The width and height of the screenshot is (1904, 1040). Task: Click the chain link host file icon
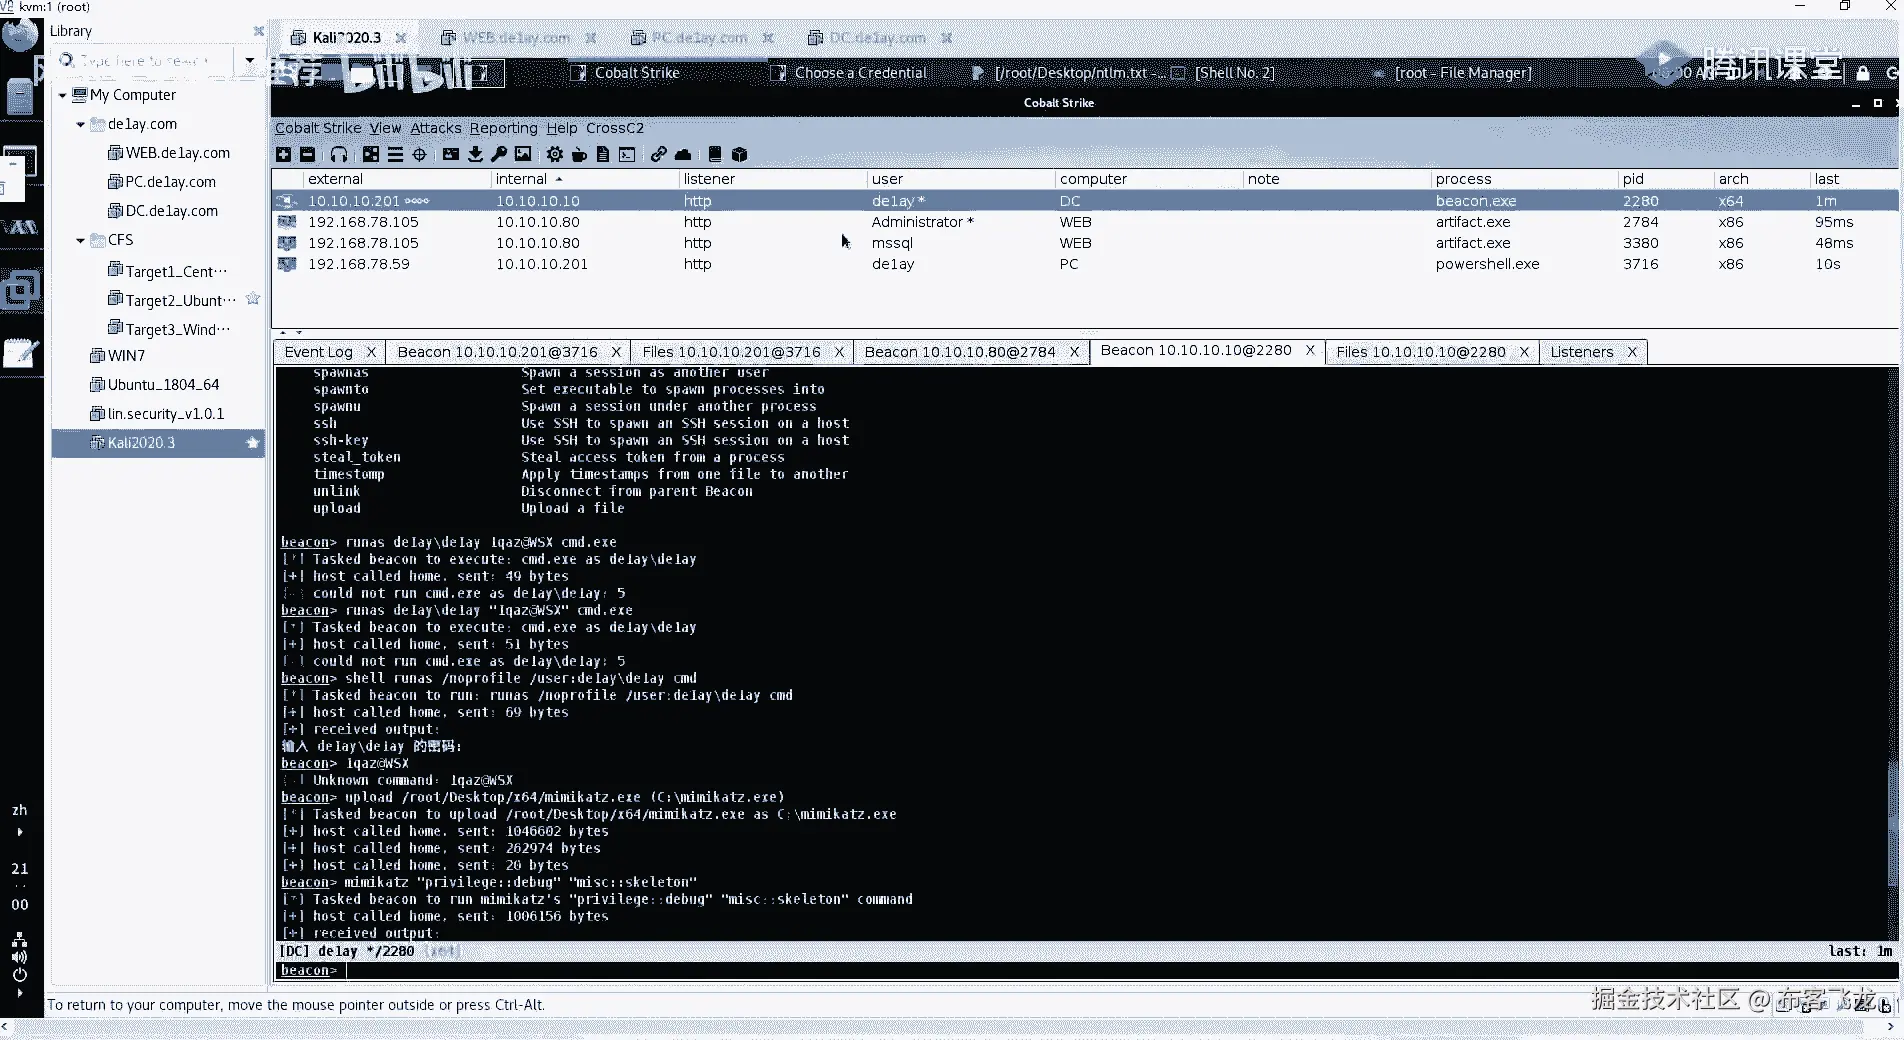(x=659, y=154)
